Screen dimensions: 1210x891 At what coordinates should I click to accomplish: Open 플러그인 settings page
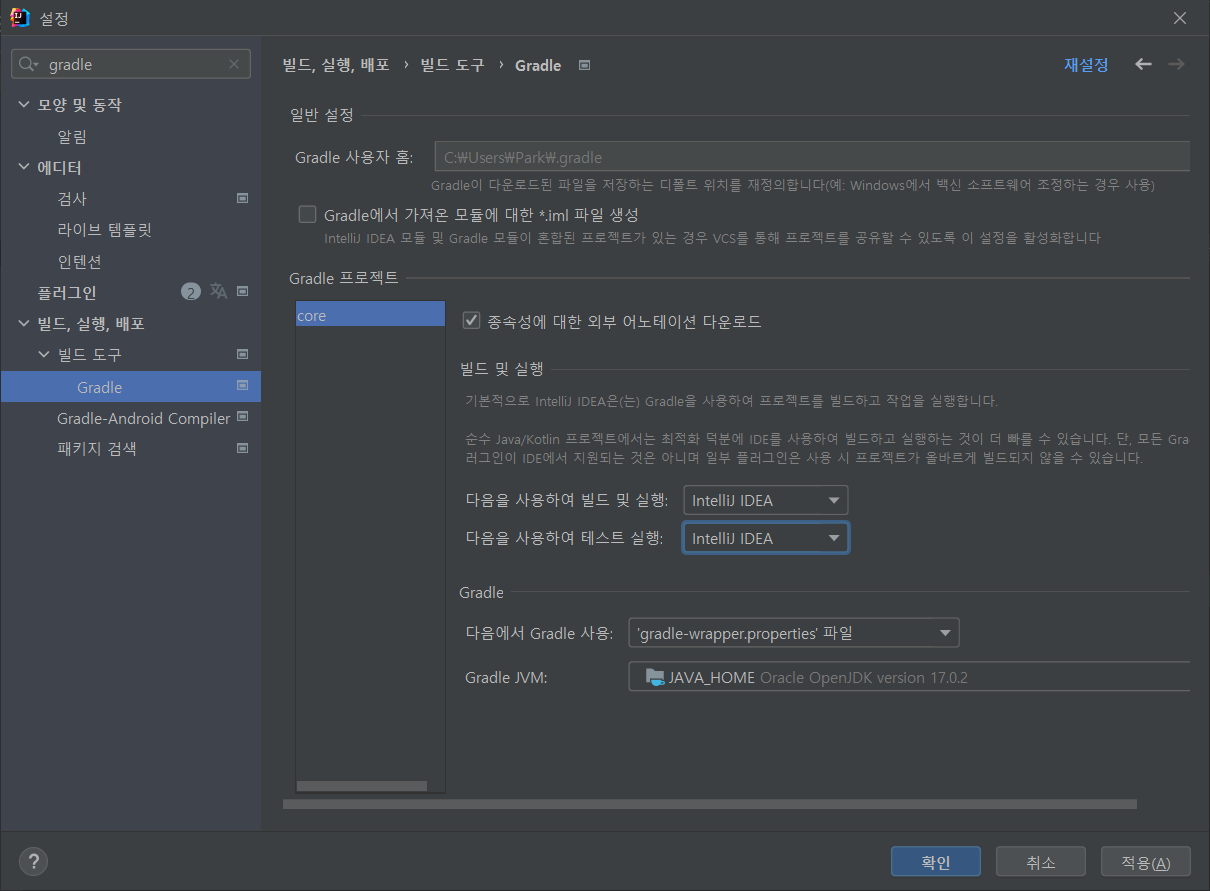click(x=67, y=292)
